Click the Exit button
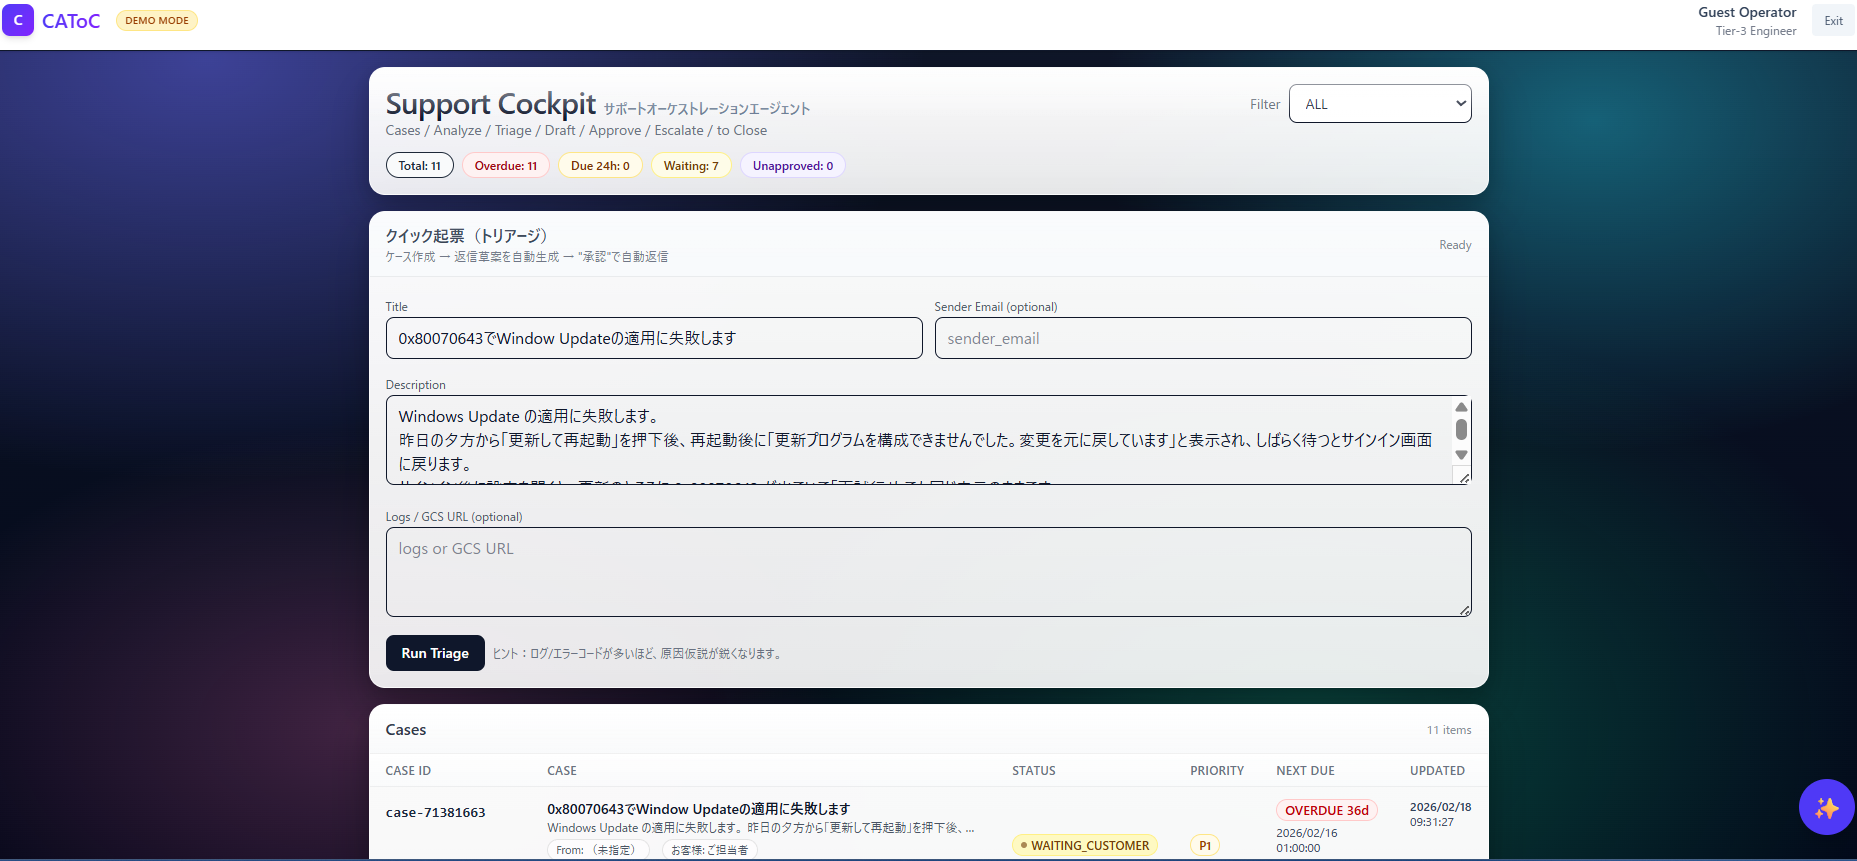This screenshot has height=861, width=1857. click(x=1833, y=20)
